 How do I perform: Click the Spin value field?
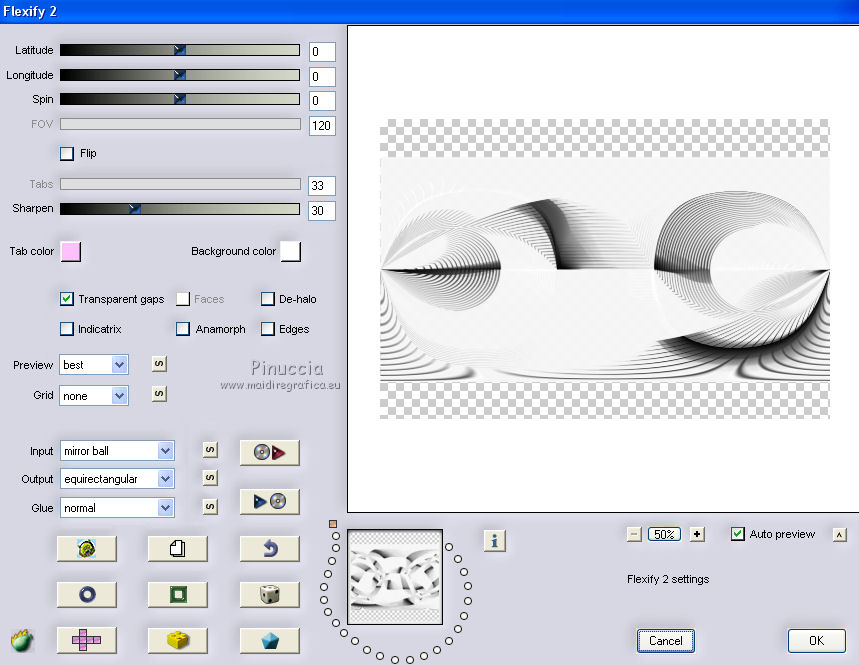click(322, 101)
